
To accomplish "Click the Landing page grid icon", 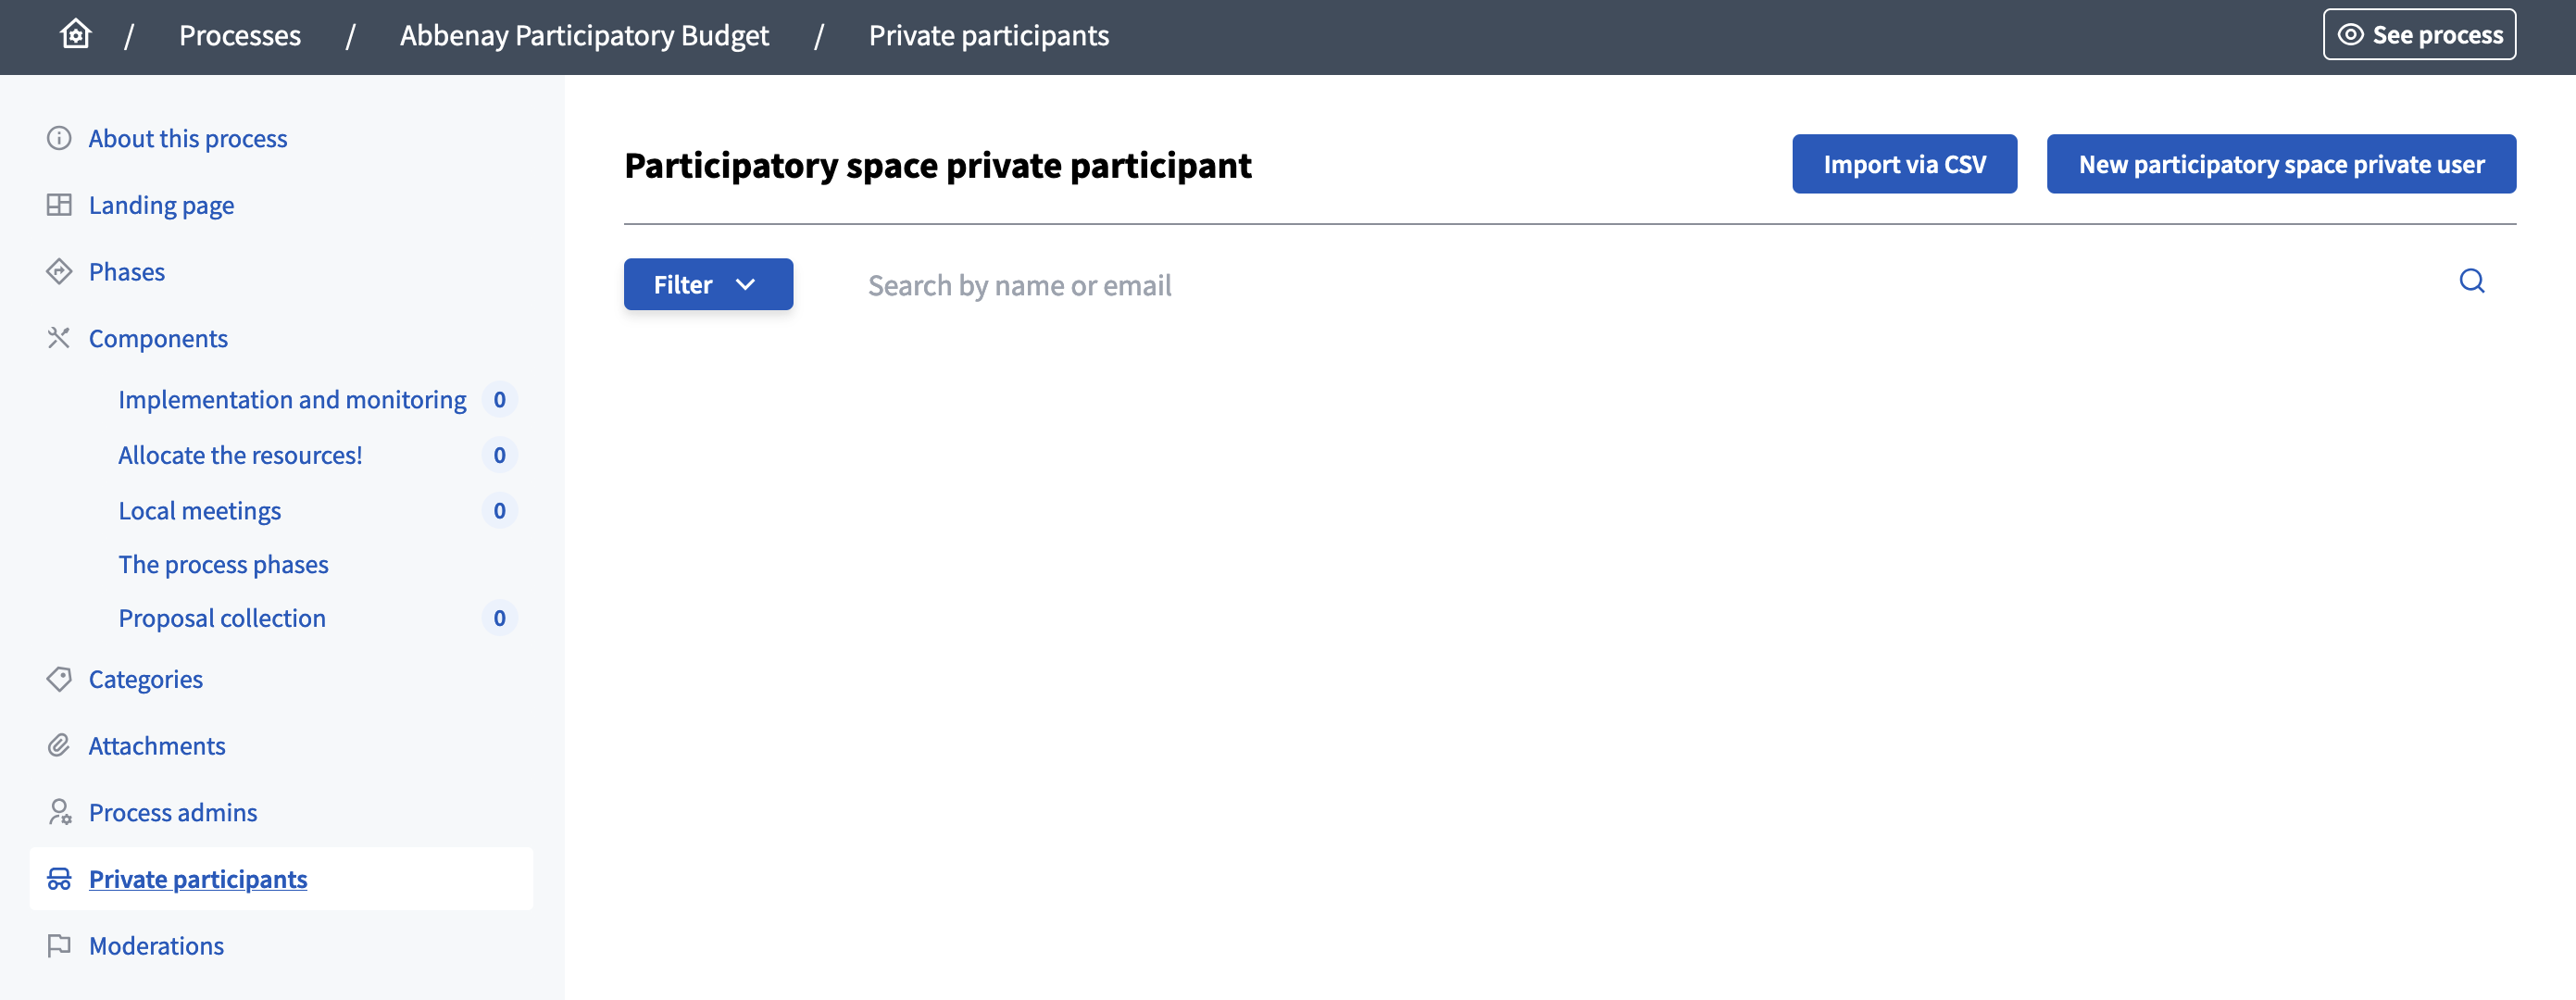I will pos(59,204).
